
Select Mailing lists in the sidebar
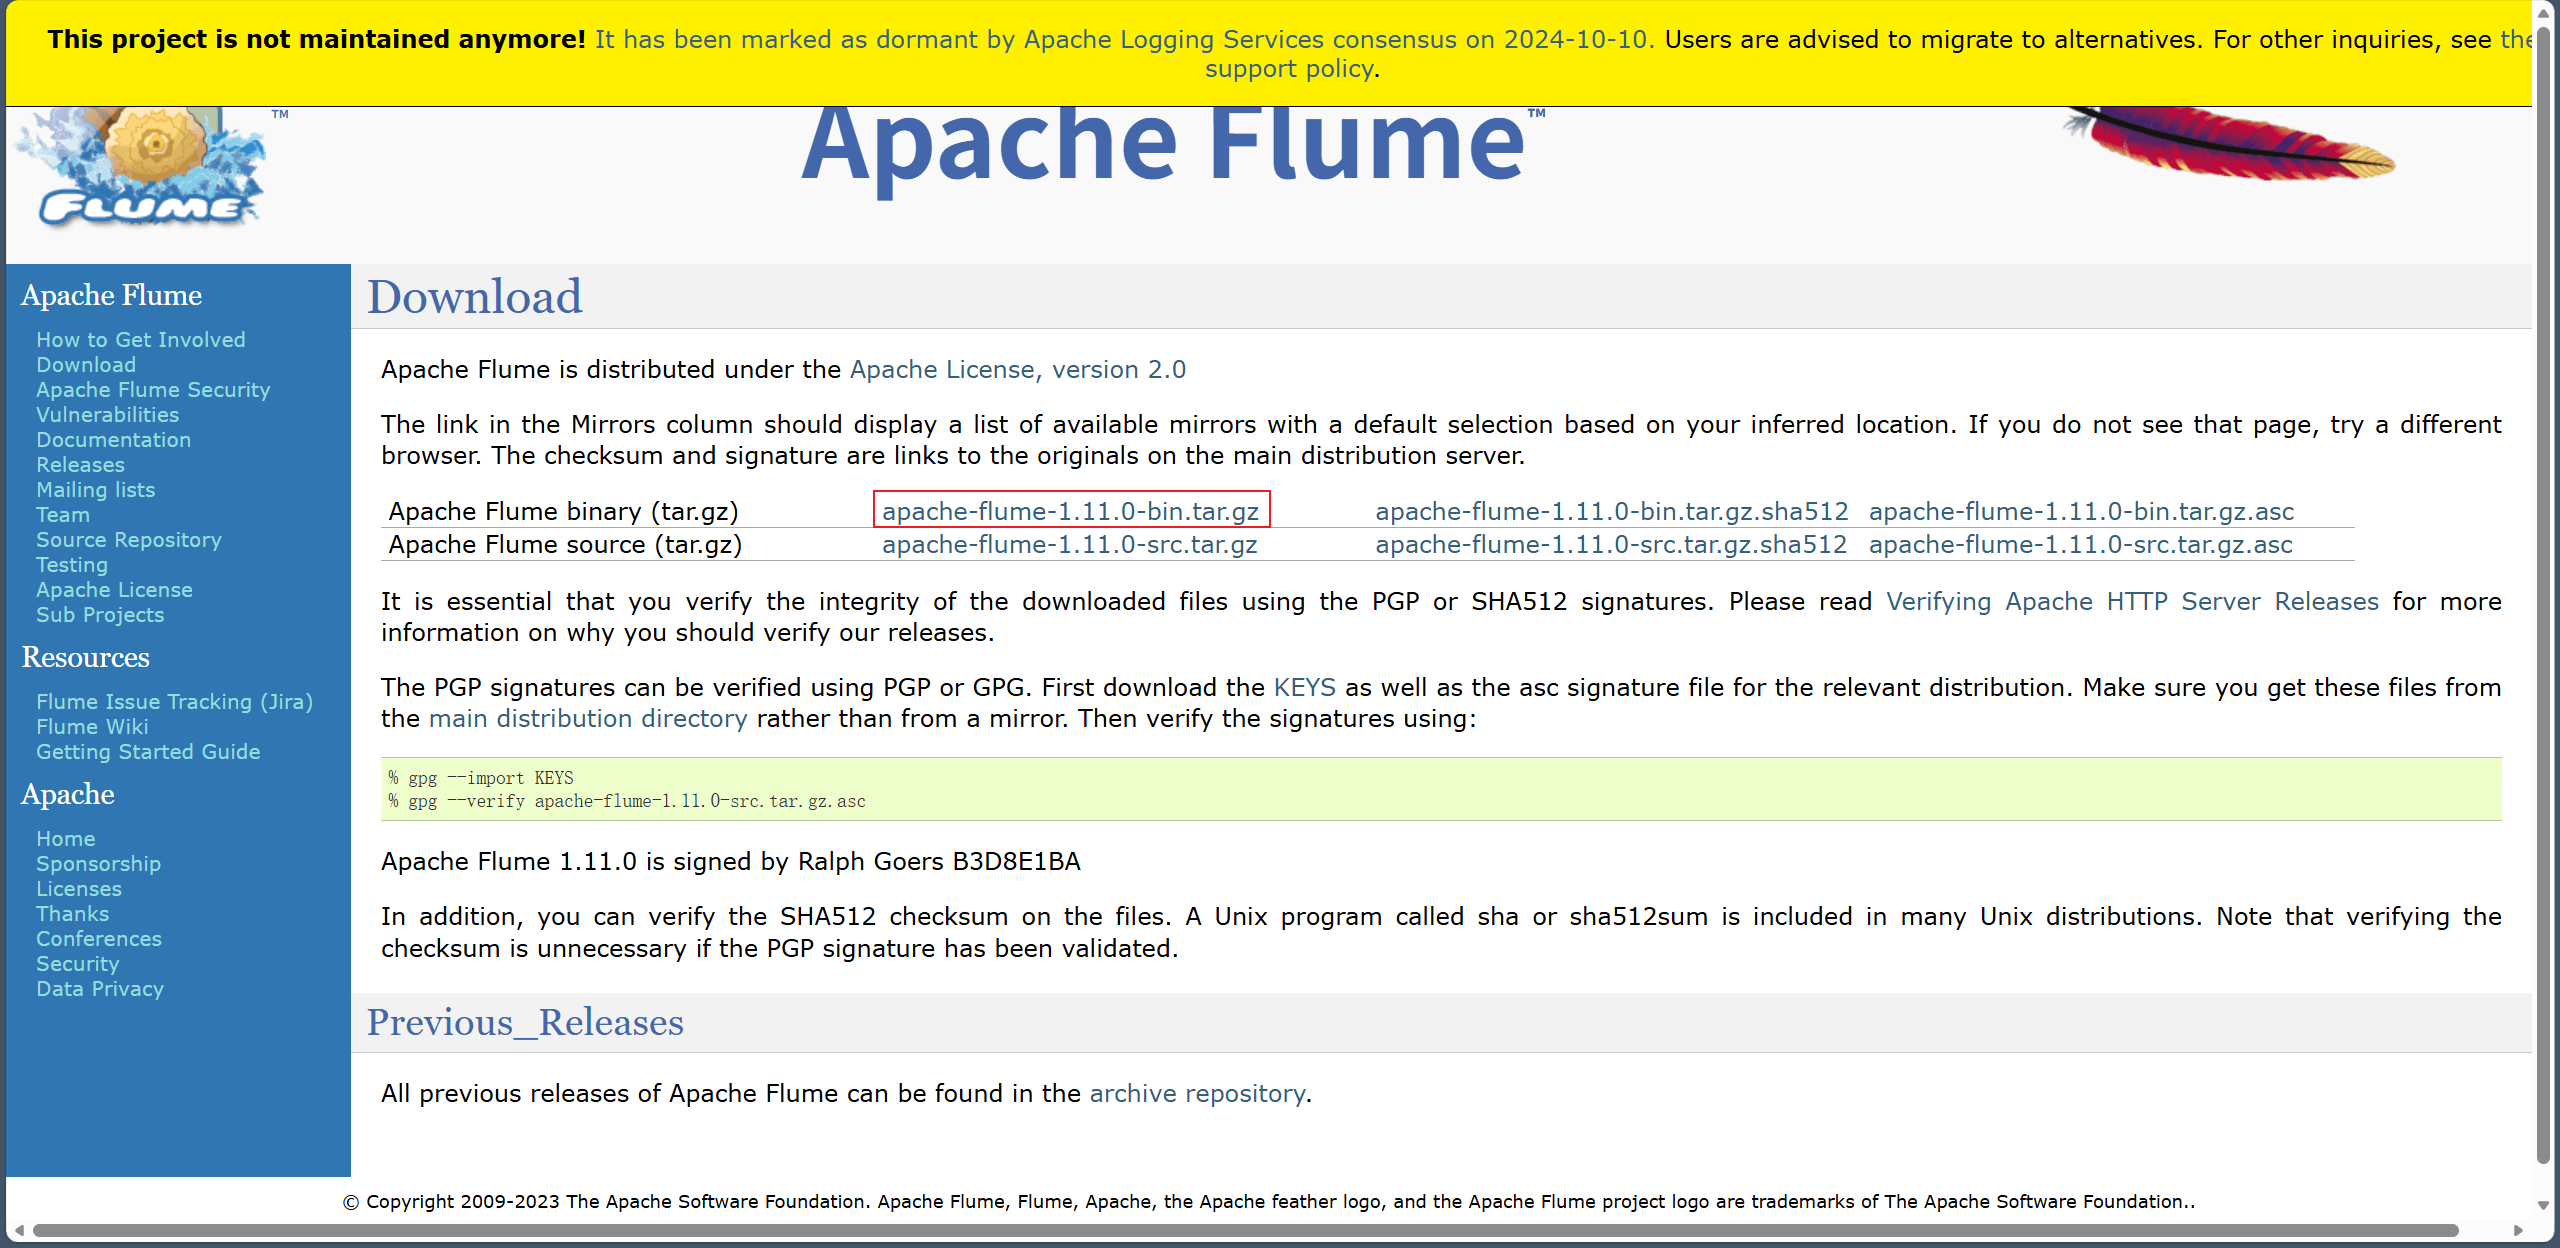(95, 490)
